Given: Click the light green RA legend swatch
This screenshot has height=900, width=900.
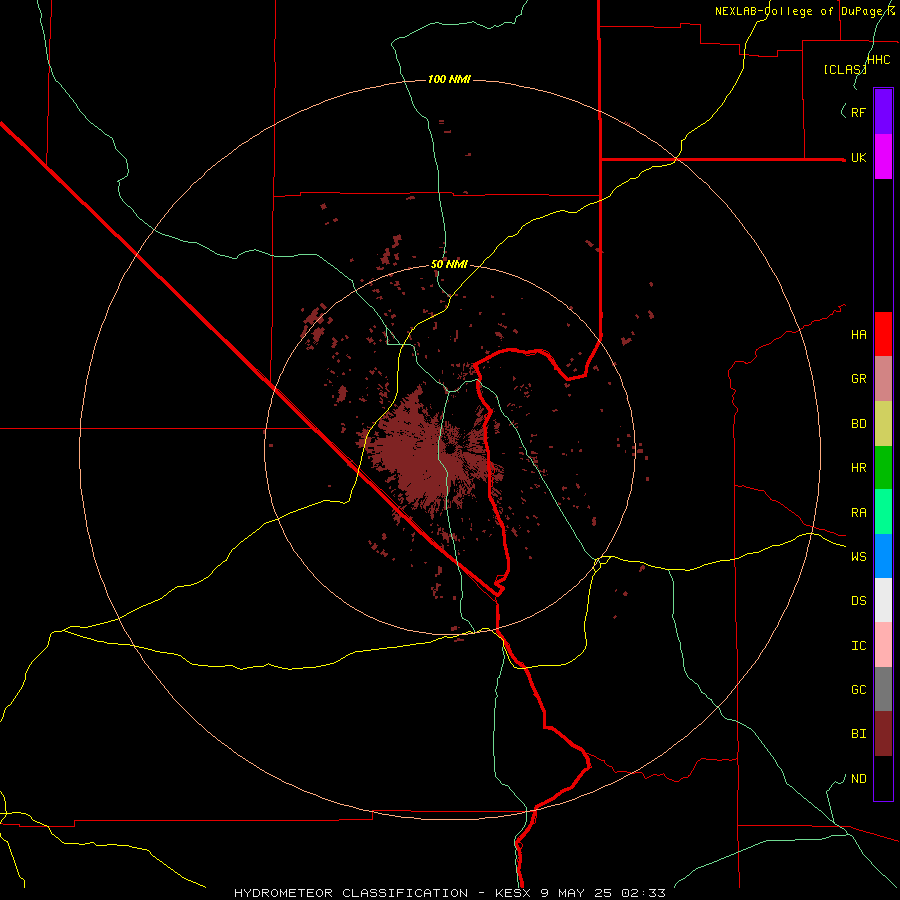Looking at the screenshot, I should [x=883, y=512].
